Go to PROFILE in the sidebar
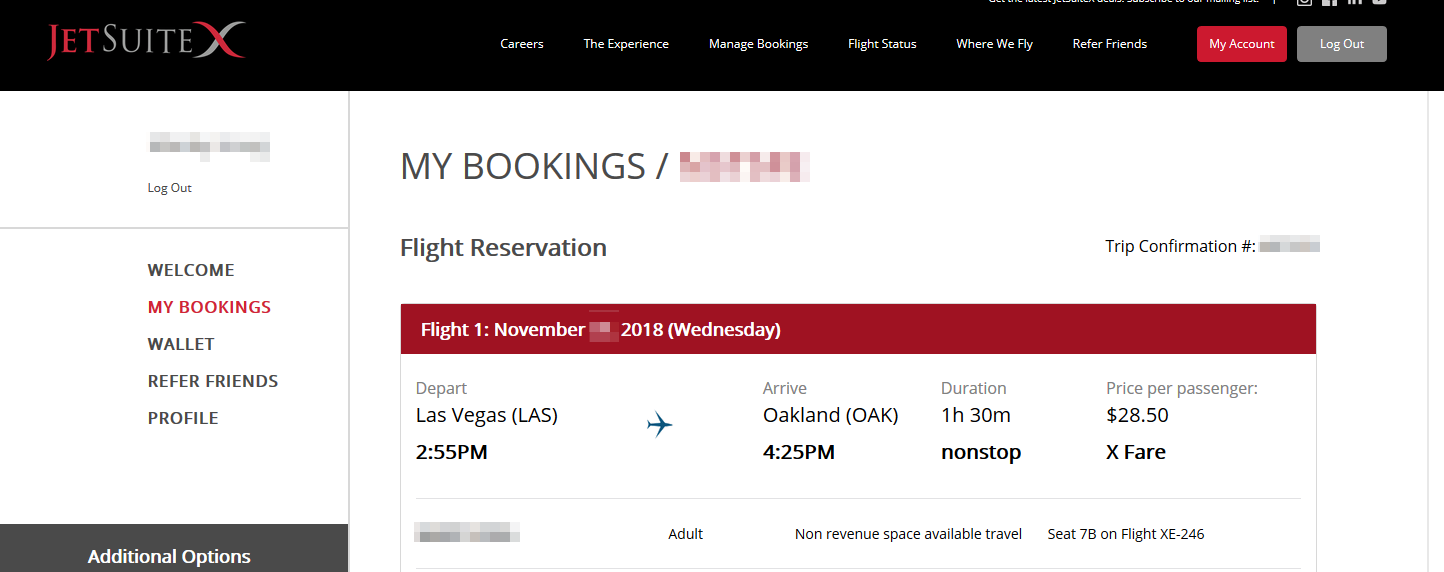The width and height of the screenshot is (1444, 572). point(183,418)
